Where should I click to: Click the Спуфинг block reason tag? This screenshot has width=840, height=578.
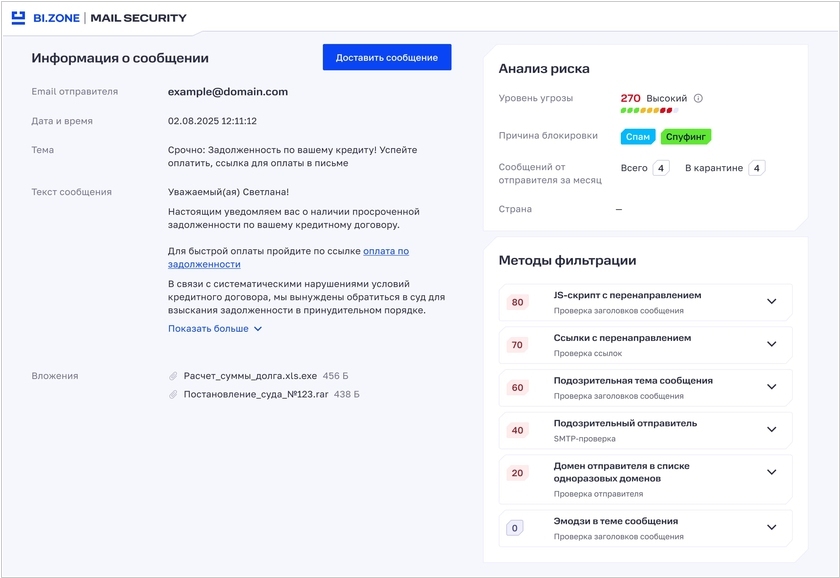(686, 136)
